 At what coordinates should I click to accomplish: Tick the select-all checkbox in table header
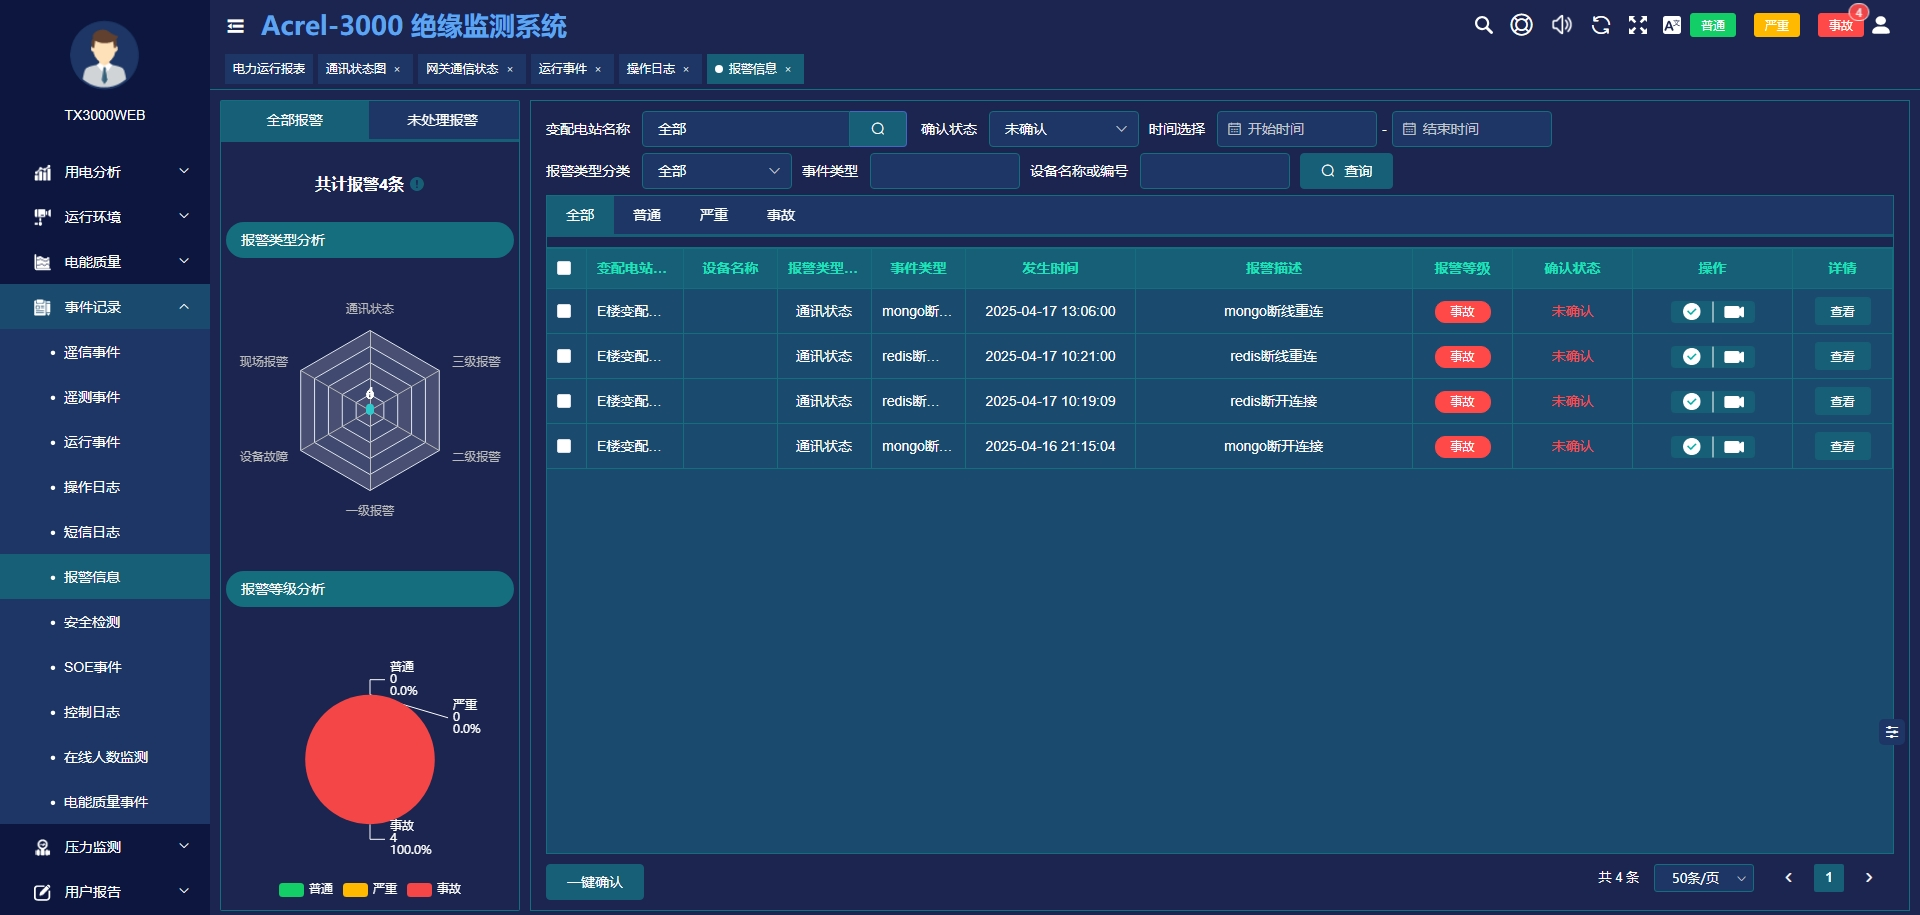[x=564, y=268]
